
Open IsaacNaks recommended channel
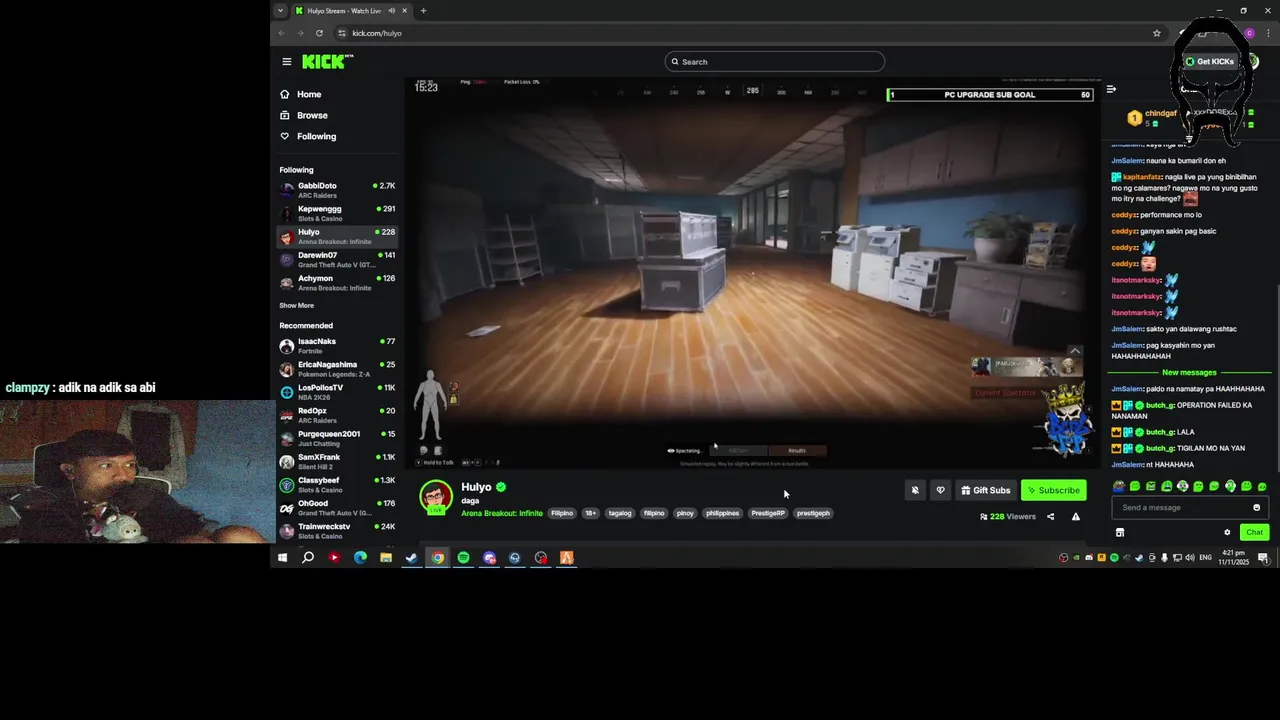pos(337,346)
